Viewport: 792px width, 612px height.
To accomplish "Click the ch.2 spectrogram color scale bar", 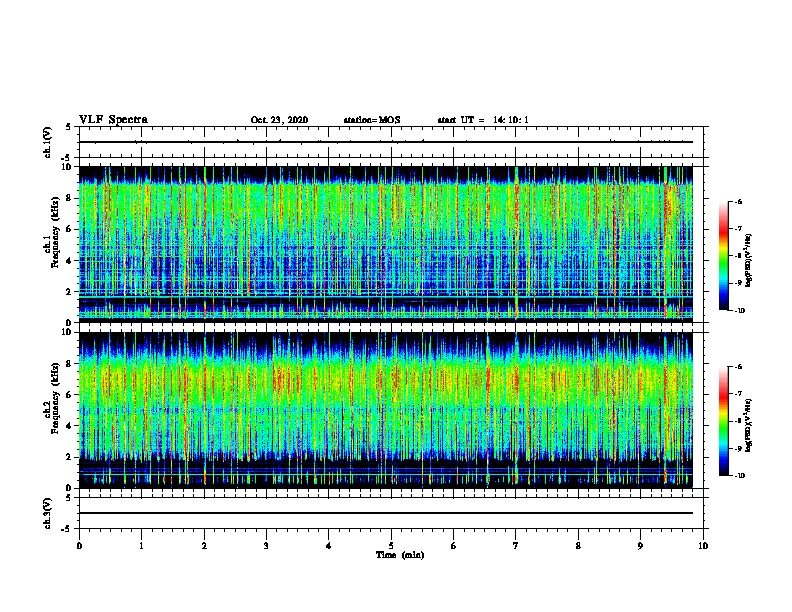I will (x=723, y=421).
